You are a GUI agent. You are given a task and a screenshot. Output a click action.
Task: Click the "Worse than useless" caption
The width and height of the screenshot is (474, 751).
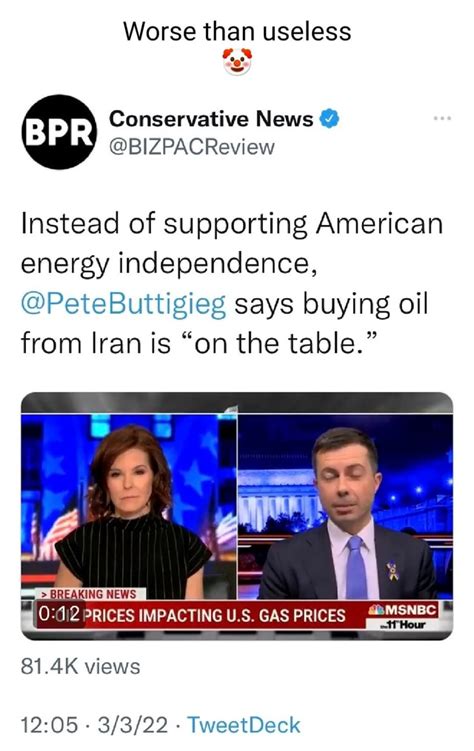(237, 32)
